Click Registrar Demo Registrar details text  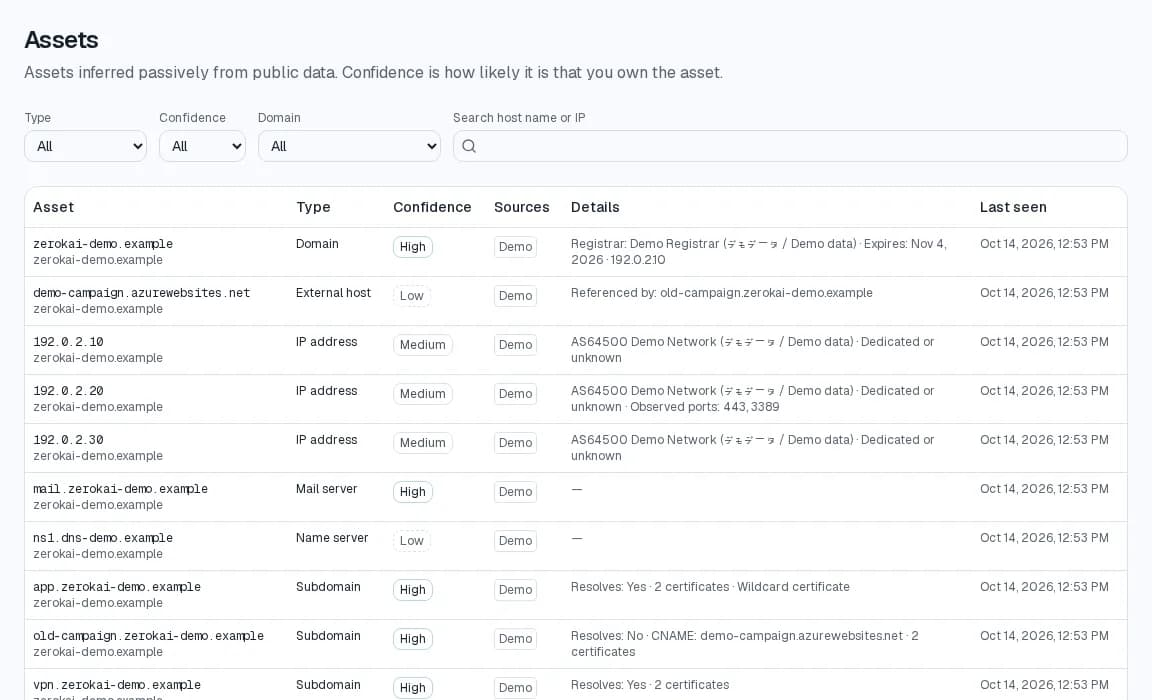point(758,252)
